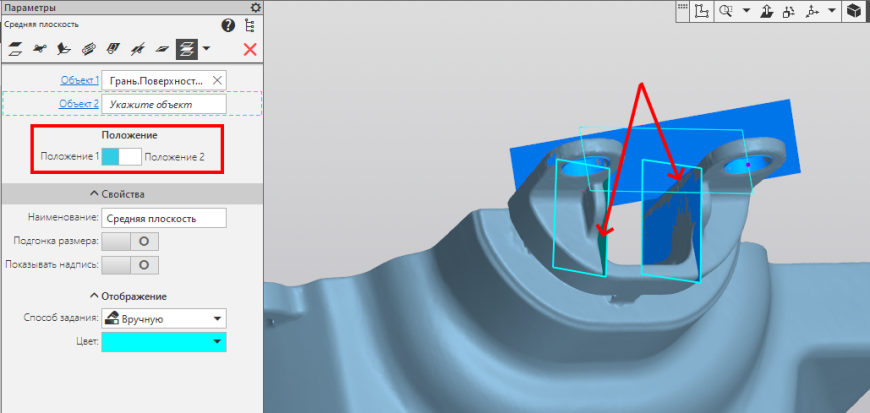Click the sketch contour tool in view toolbar
This screenshot has width=870, height=413.
[702, 11]
